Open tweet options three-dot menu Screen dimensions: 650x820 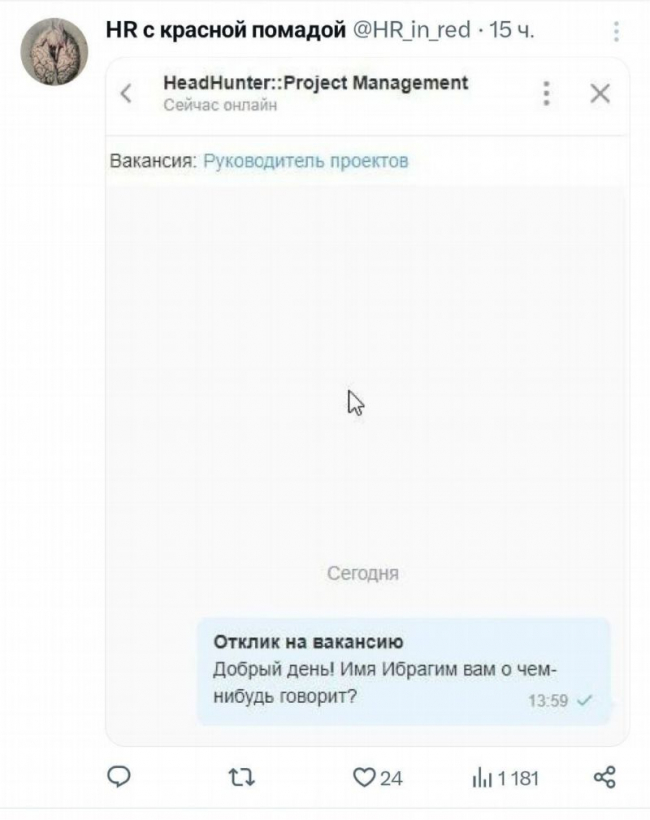[x=617, y=31]
